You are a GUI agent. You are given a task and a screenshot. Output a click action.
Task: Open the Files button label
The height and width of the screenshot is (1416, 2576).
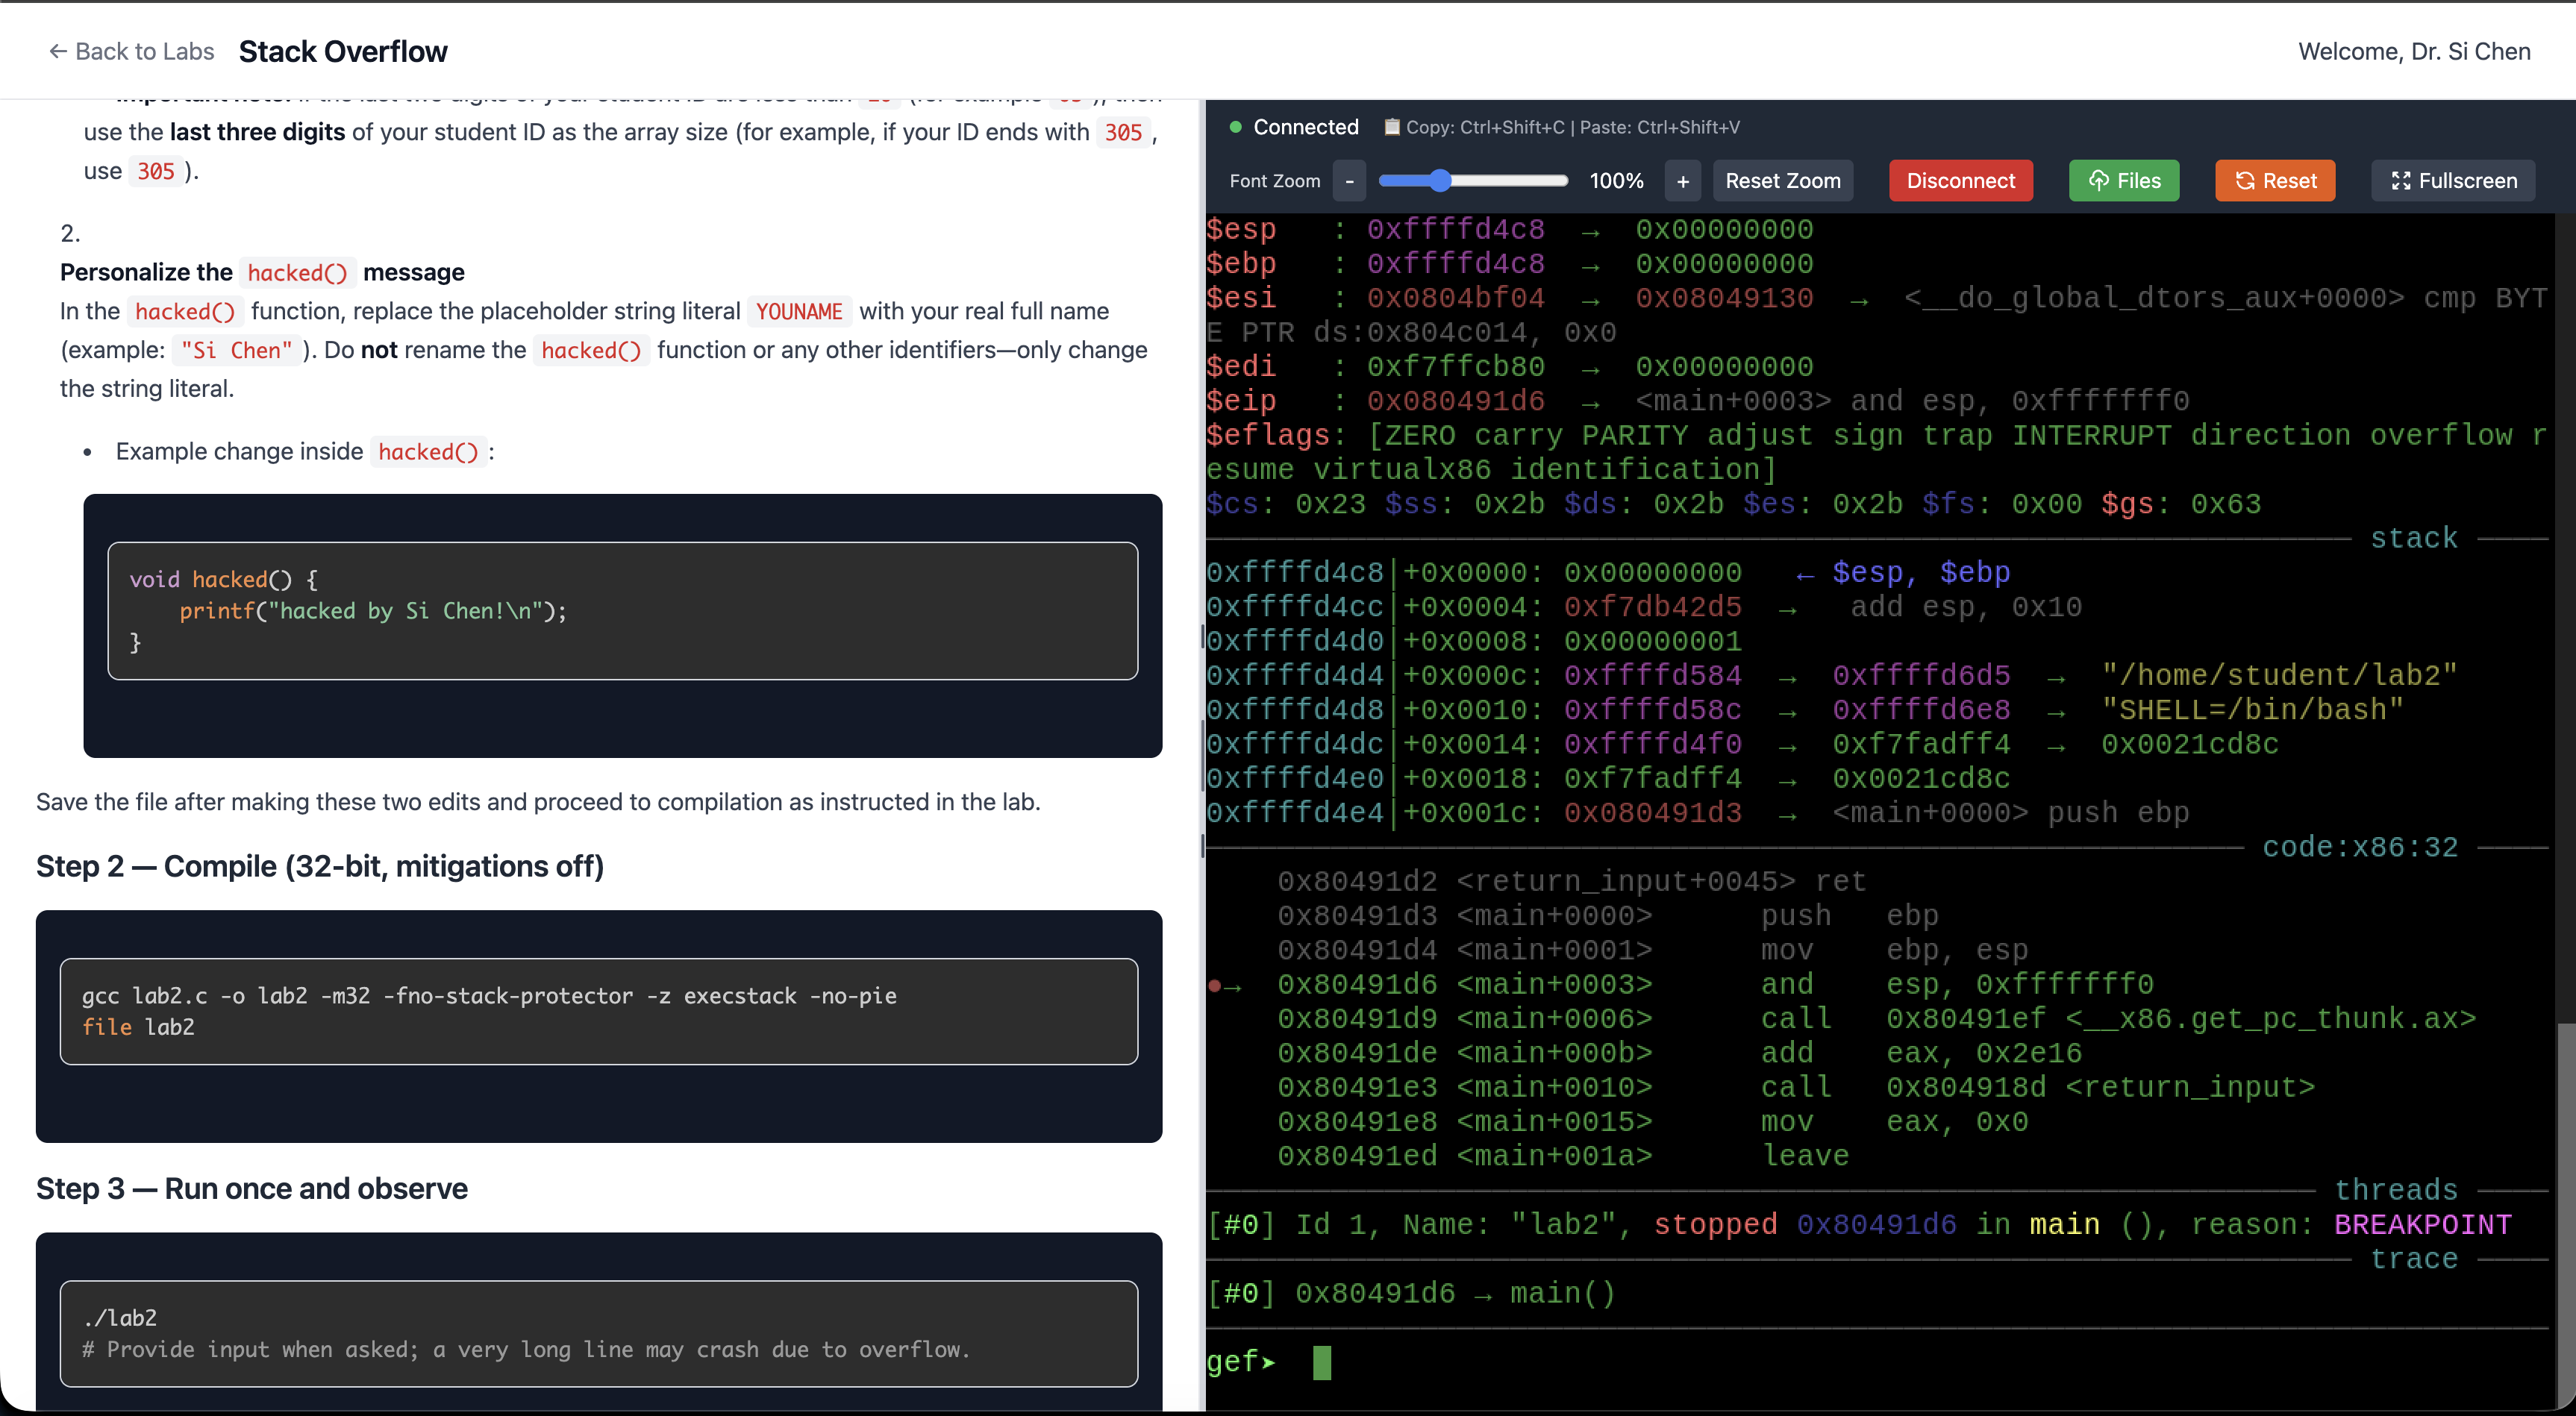tap(2139, 180)
